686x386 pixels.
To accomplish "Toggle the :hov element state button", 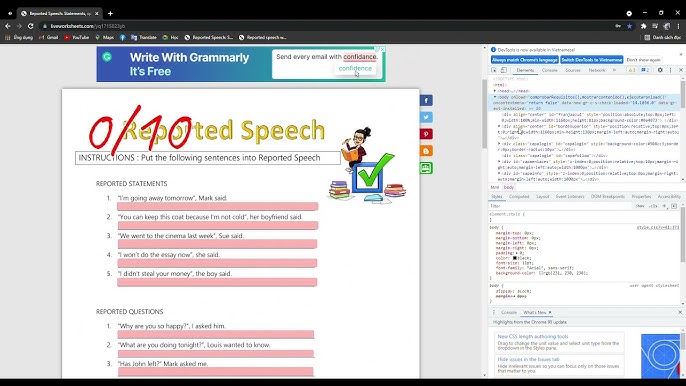I will tap(640, 206).
